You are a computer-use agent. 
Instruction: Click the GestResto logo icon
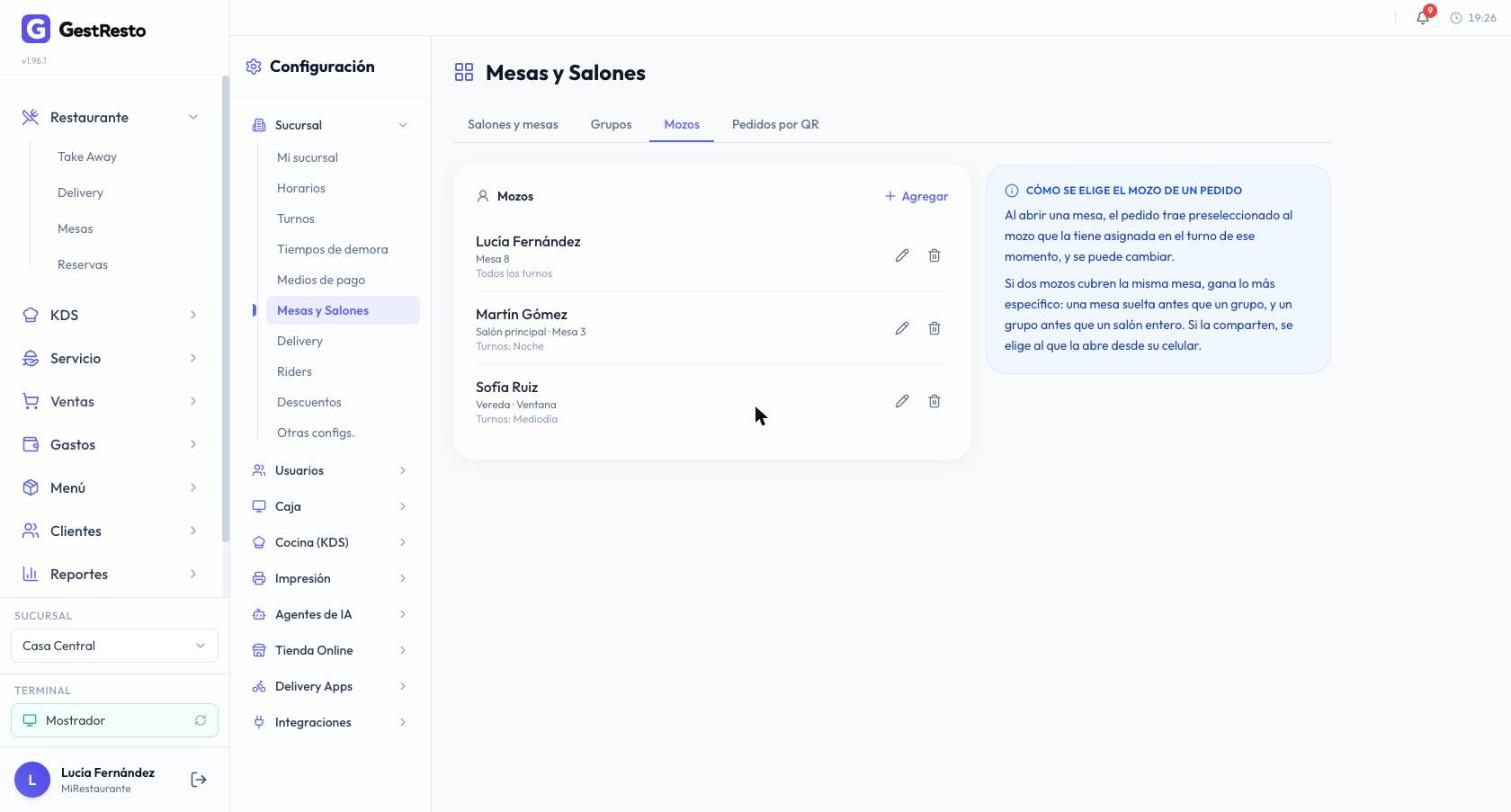pyautogui.click(x=35, y=29)
